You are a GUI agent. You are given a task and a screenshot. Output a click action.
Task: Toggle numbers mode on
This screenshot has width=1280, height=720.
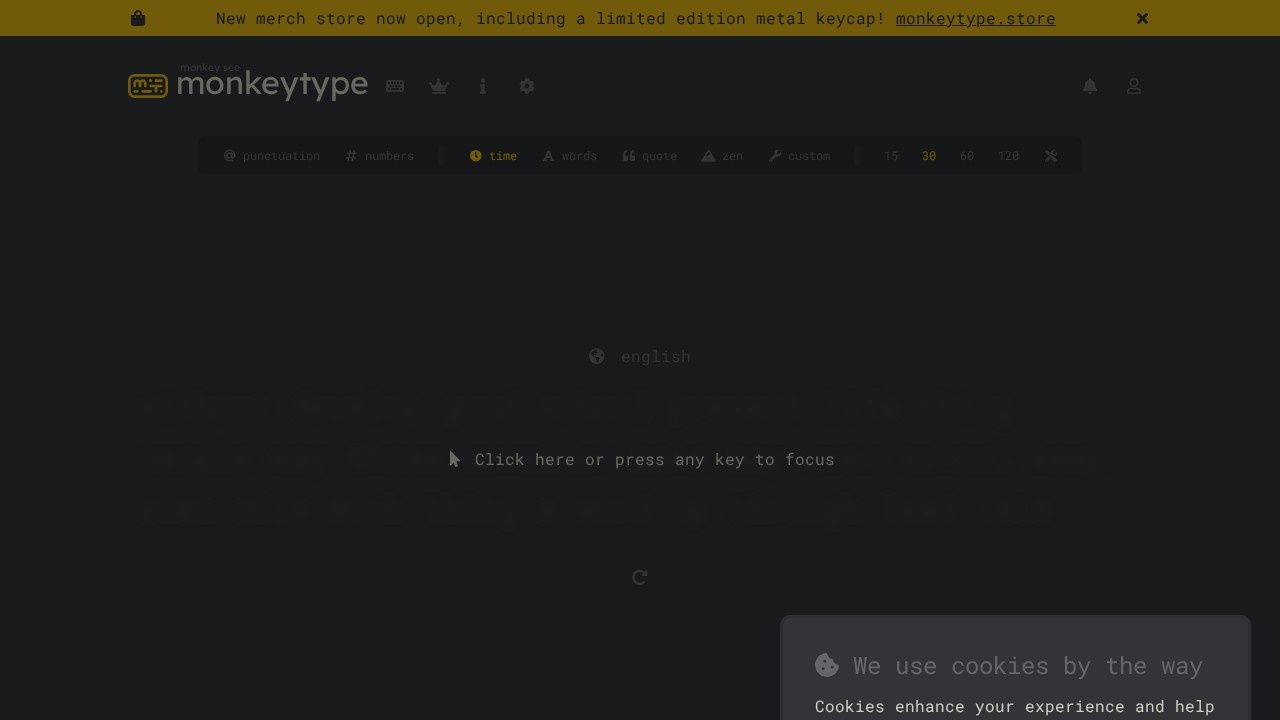(x=379, y=156)
